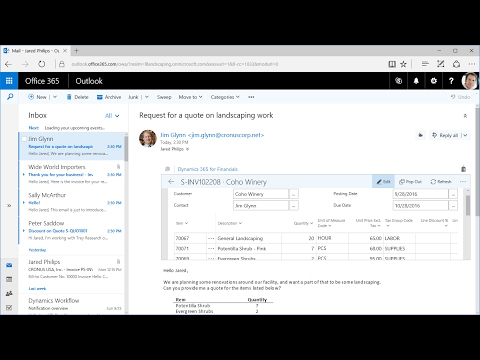Screen dimensions: 480x360
Task: Open the help question mark icon
Action: tap(451, 81)
